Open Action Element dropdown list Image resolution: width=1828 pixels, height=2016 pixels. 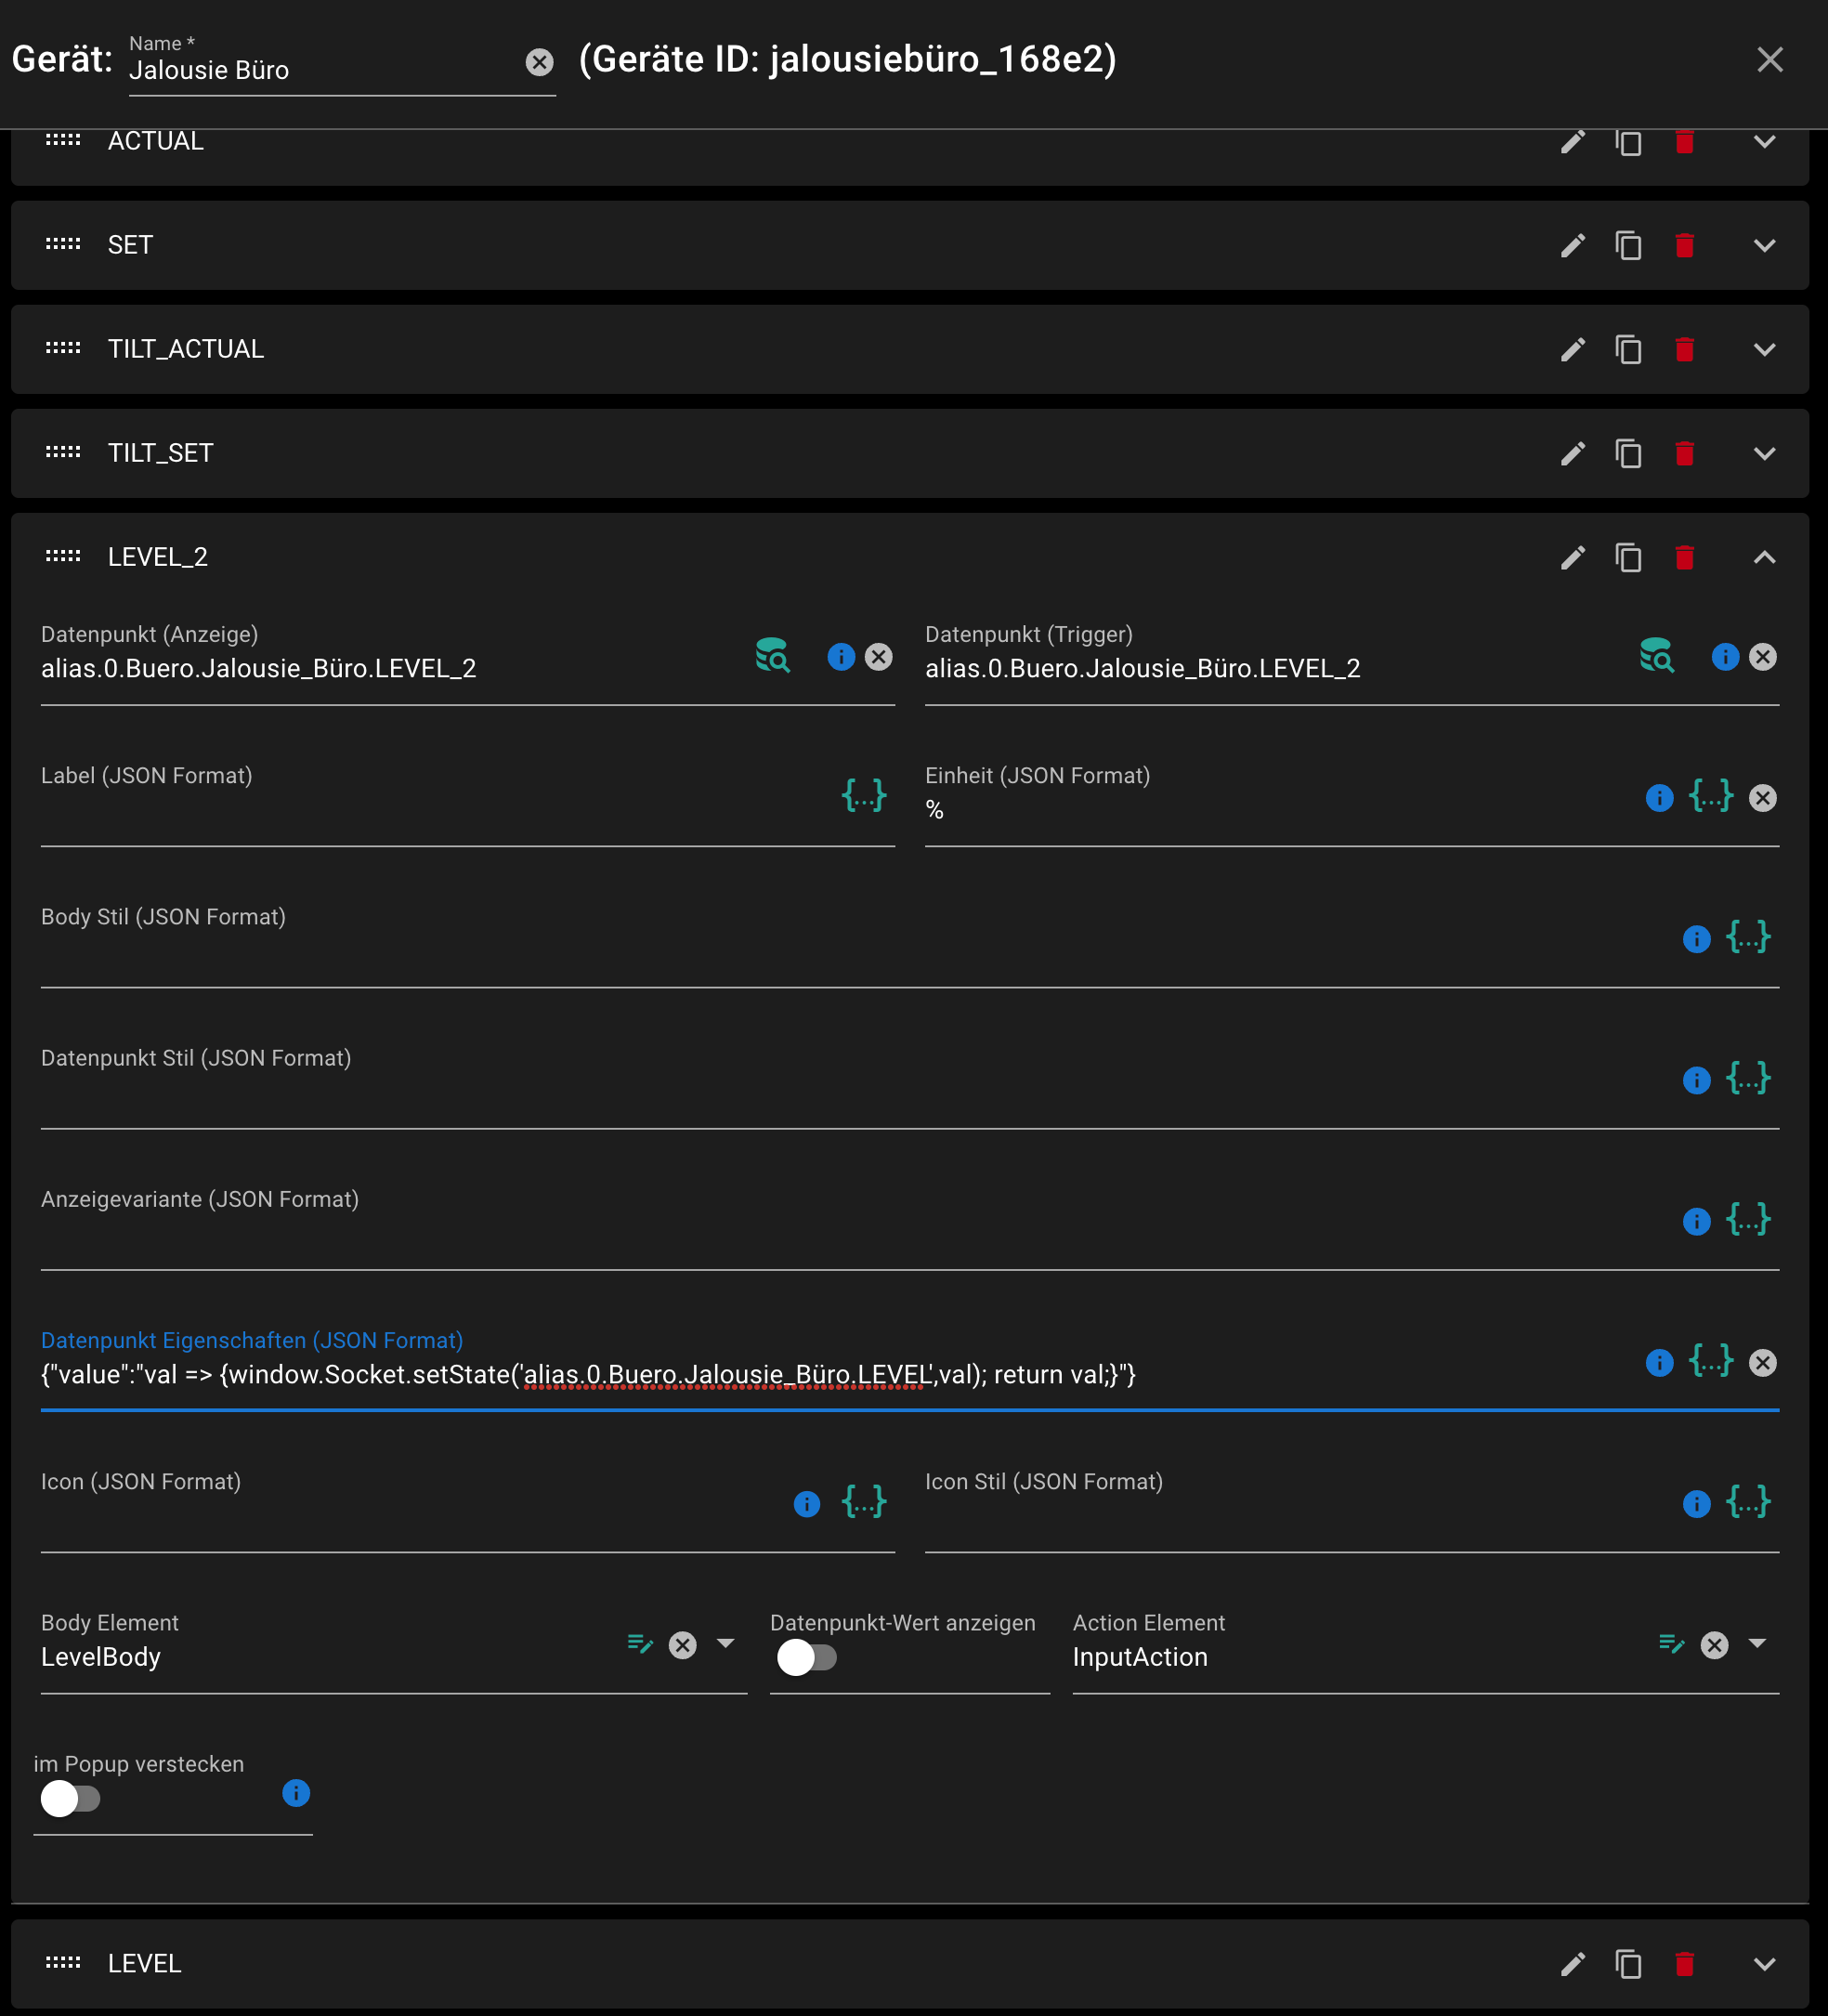[1757, 1643]
